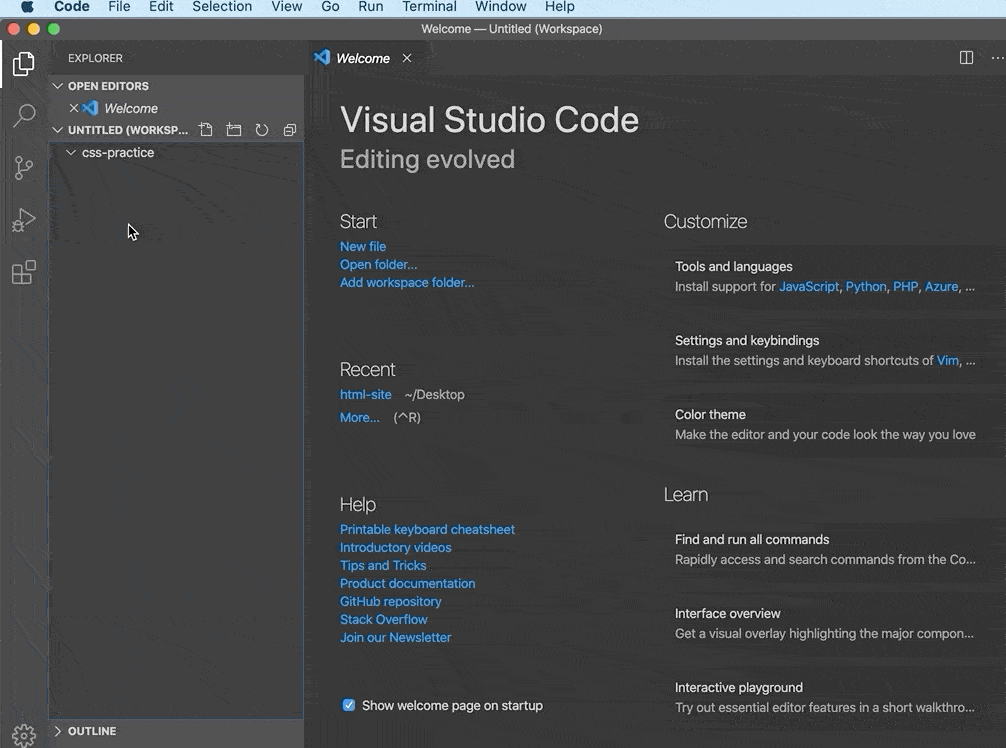The image size is (1006, 748).
Task: Click the Tools and languages heading
Action: (x=733, y=266)
